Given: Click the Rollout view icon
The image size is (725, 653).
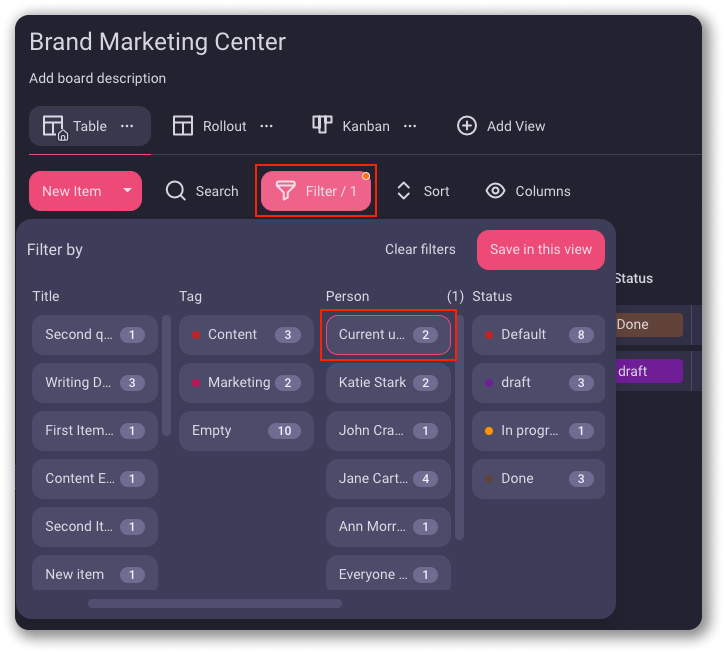Looking at the screenshot, I should tap(182, 126).
